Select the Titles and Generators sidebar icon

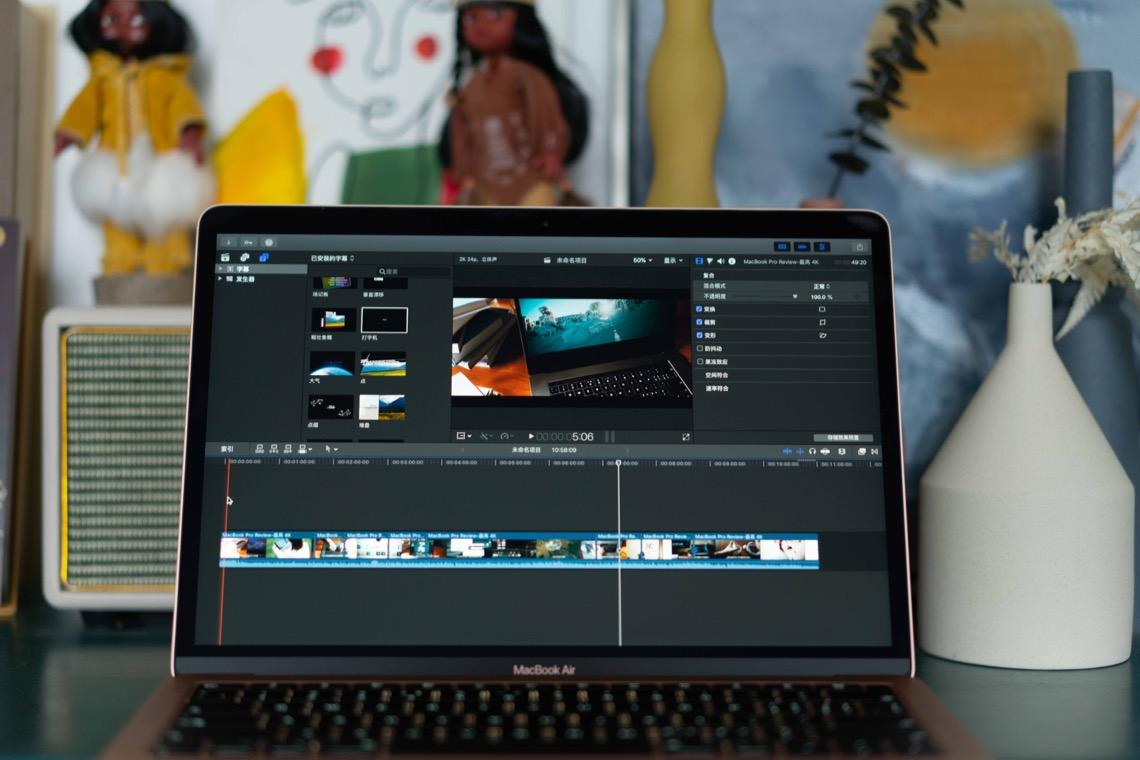pyautogui.click(x=264, y=257)
